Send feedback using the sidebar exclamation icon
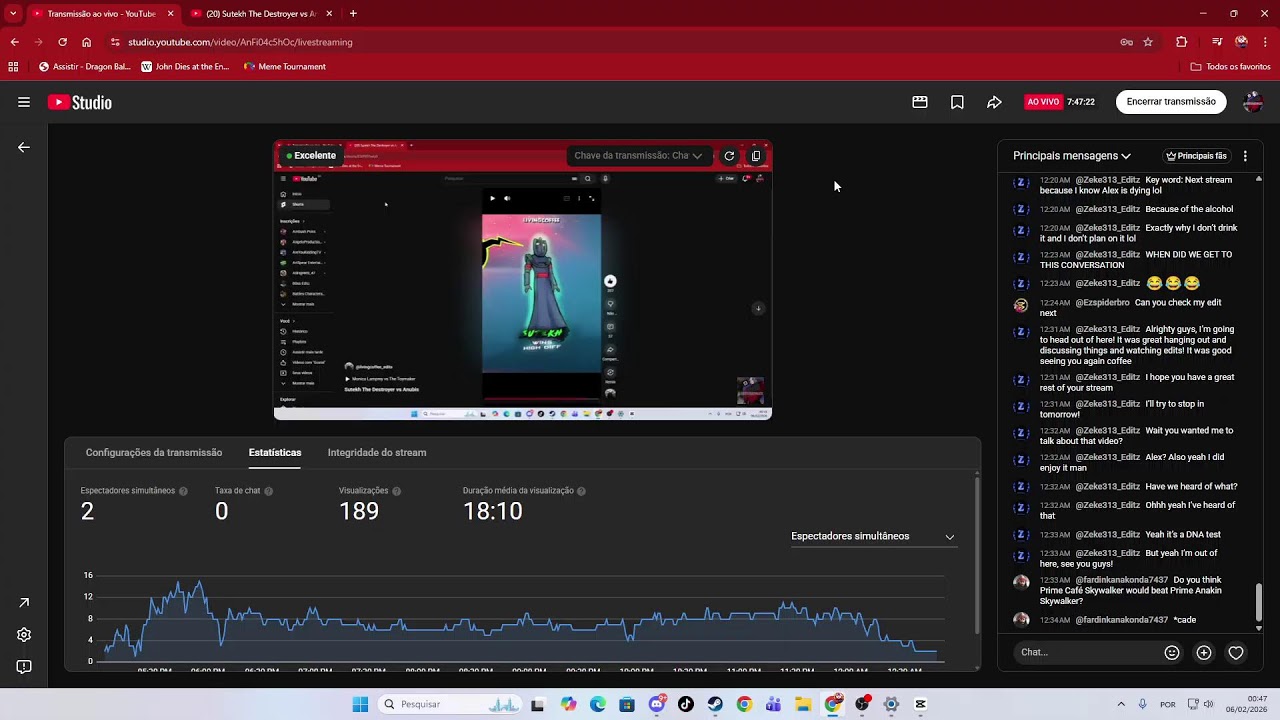 click(x=24, y=667)
